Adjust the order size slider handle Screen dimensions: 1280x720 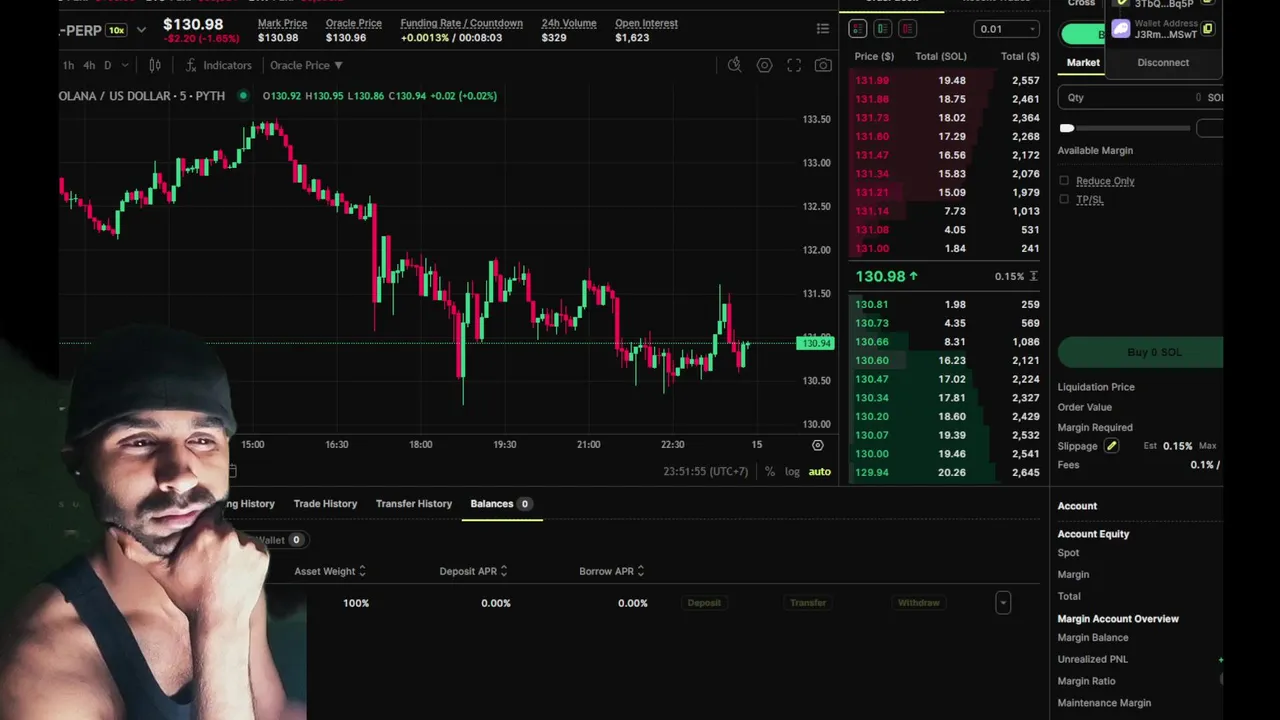[x=1067, y=128]
